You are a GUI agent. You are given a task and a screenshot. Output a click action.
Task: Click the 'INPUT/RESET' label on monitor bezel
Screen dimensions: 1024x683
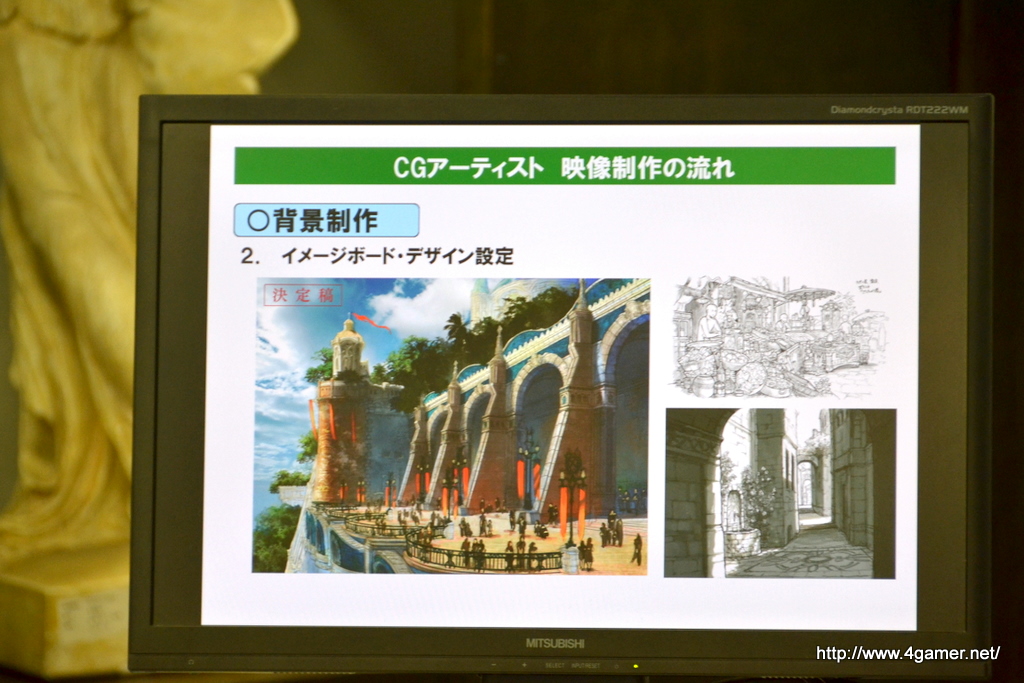(586, 665)
